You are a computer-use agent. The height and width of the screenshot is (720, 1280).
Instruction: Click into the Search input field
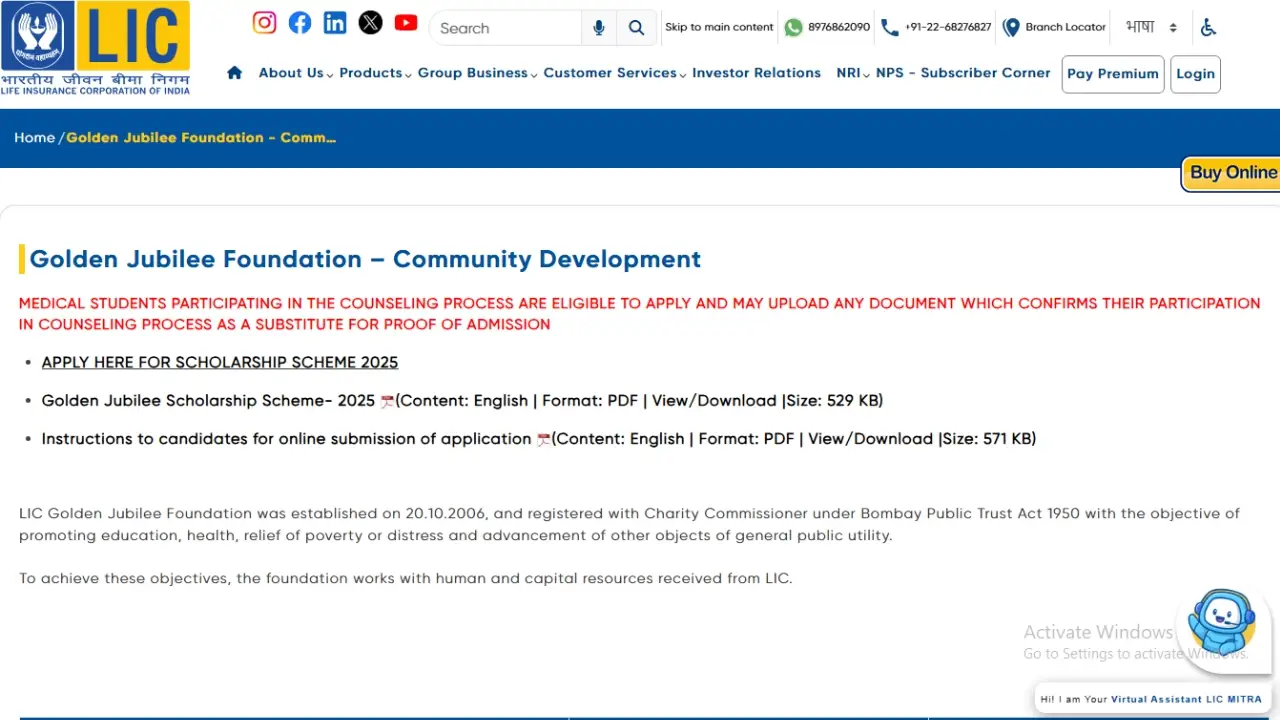tap(505, 28)
